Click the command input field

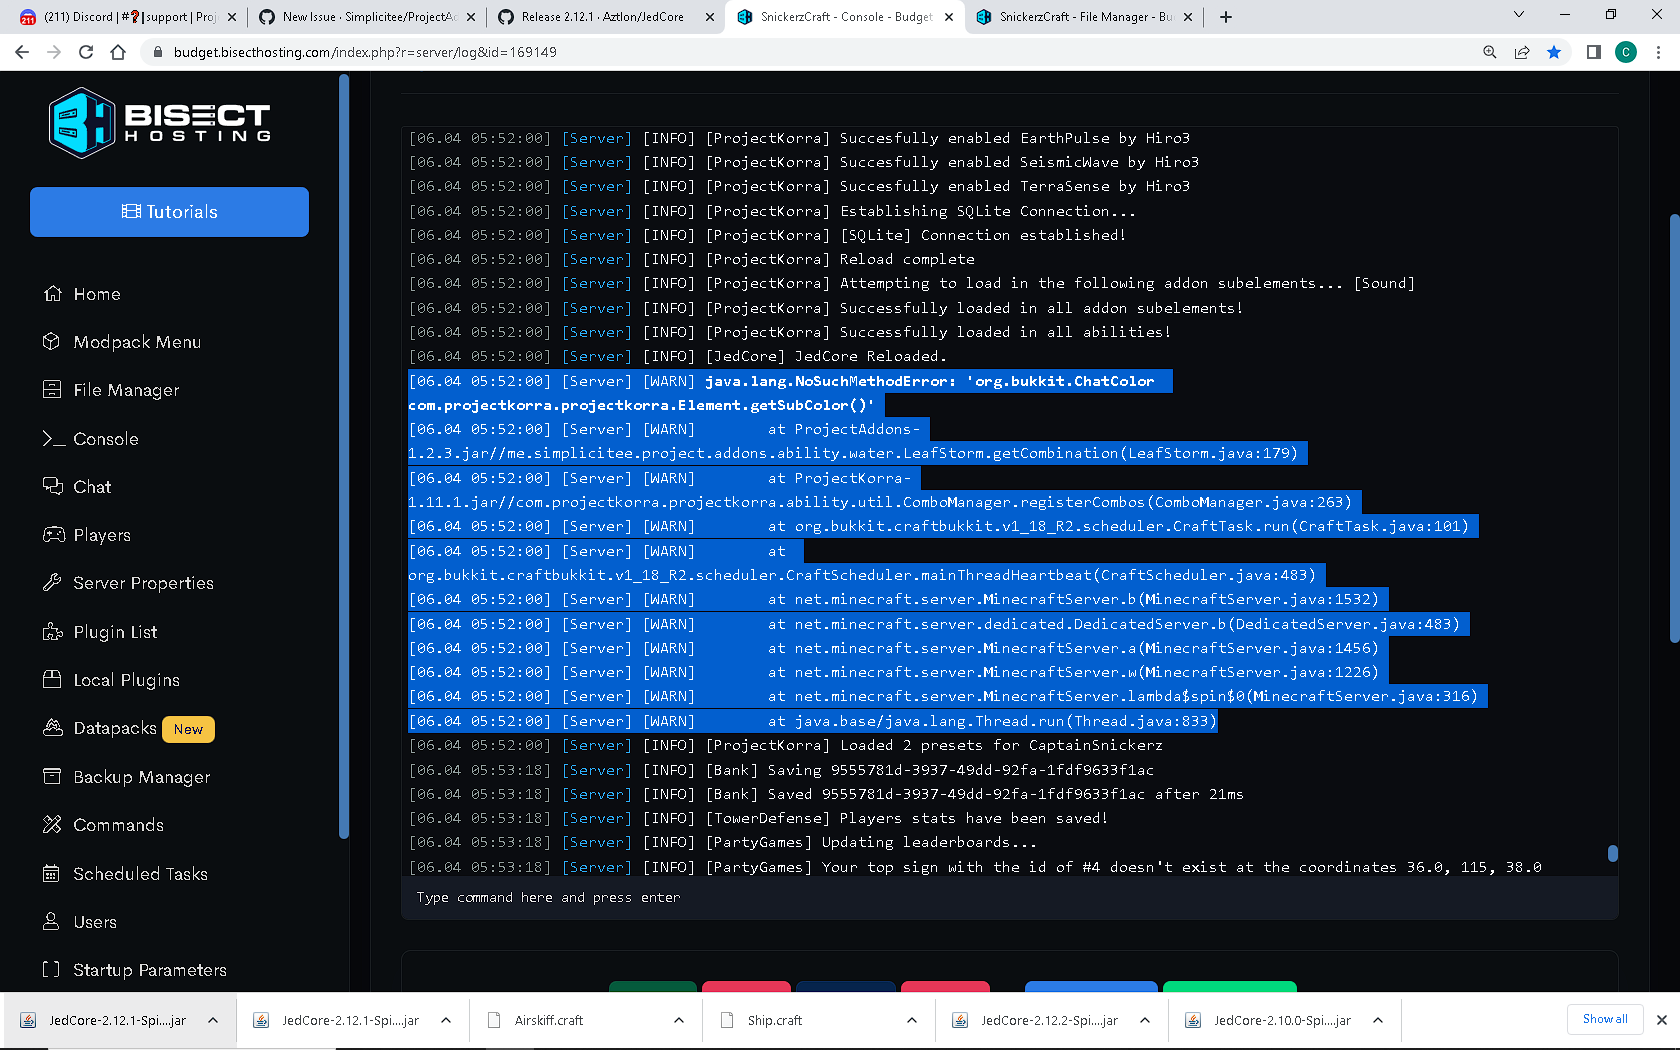point(1010,897)
